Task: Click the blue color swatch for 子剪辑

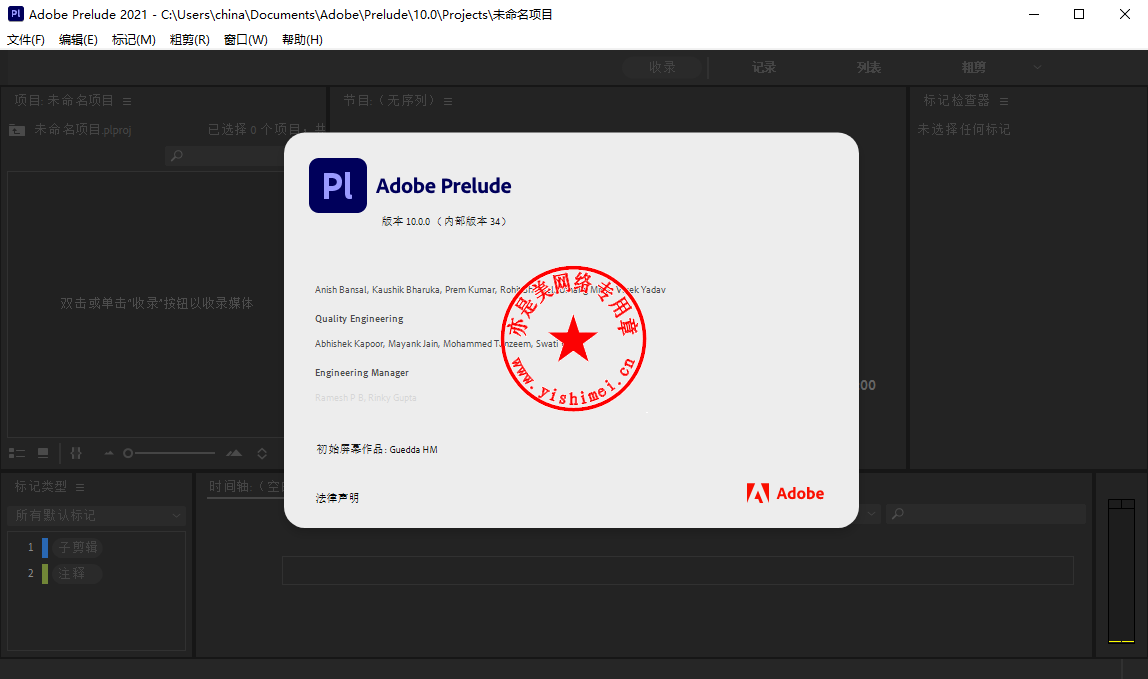Action: (45, 547)
